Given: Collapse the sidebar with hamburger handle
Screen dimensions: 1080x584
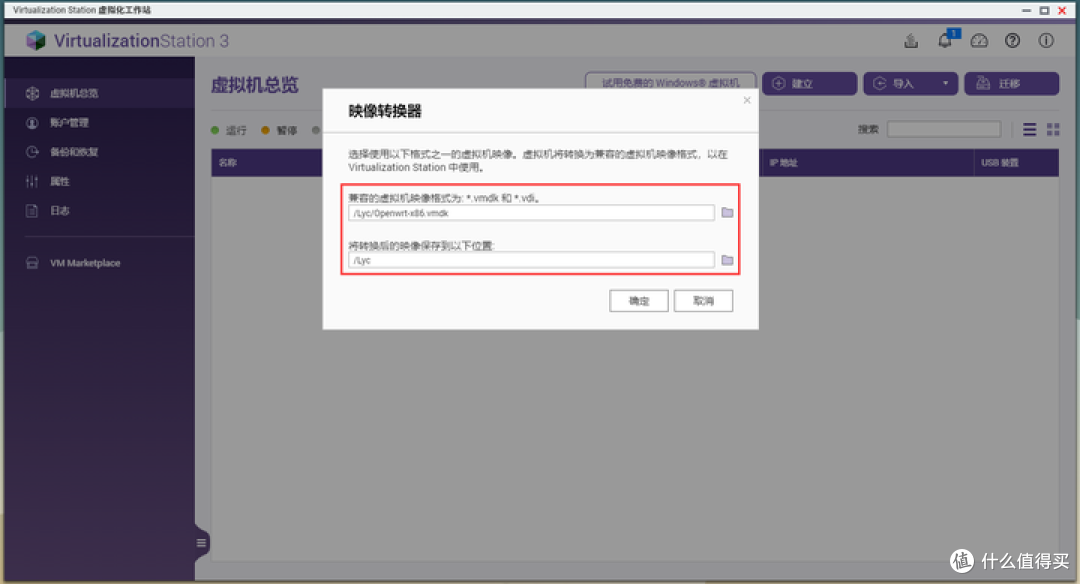Looking at the screenshot, I should [x=201, y=543].
